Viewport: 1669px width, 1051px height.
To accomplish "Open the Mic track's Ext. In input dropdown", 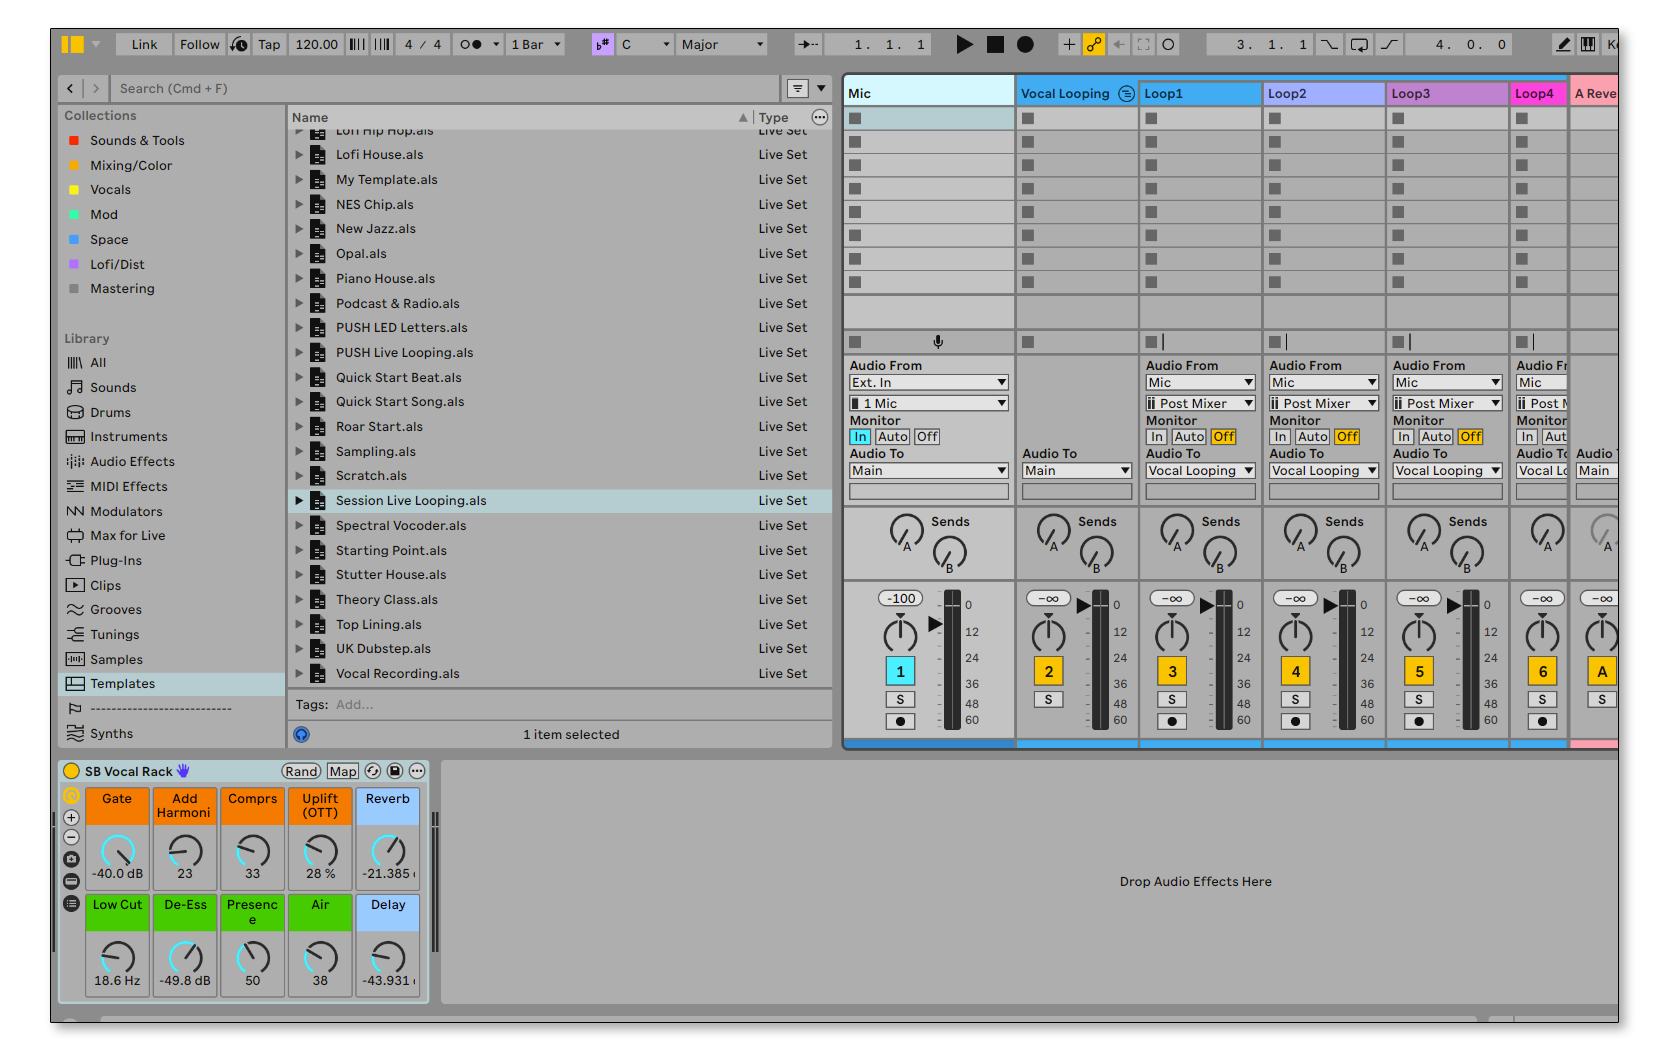I will click(928, 383).
